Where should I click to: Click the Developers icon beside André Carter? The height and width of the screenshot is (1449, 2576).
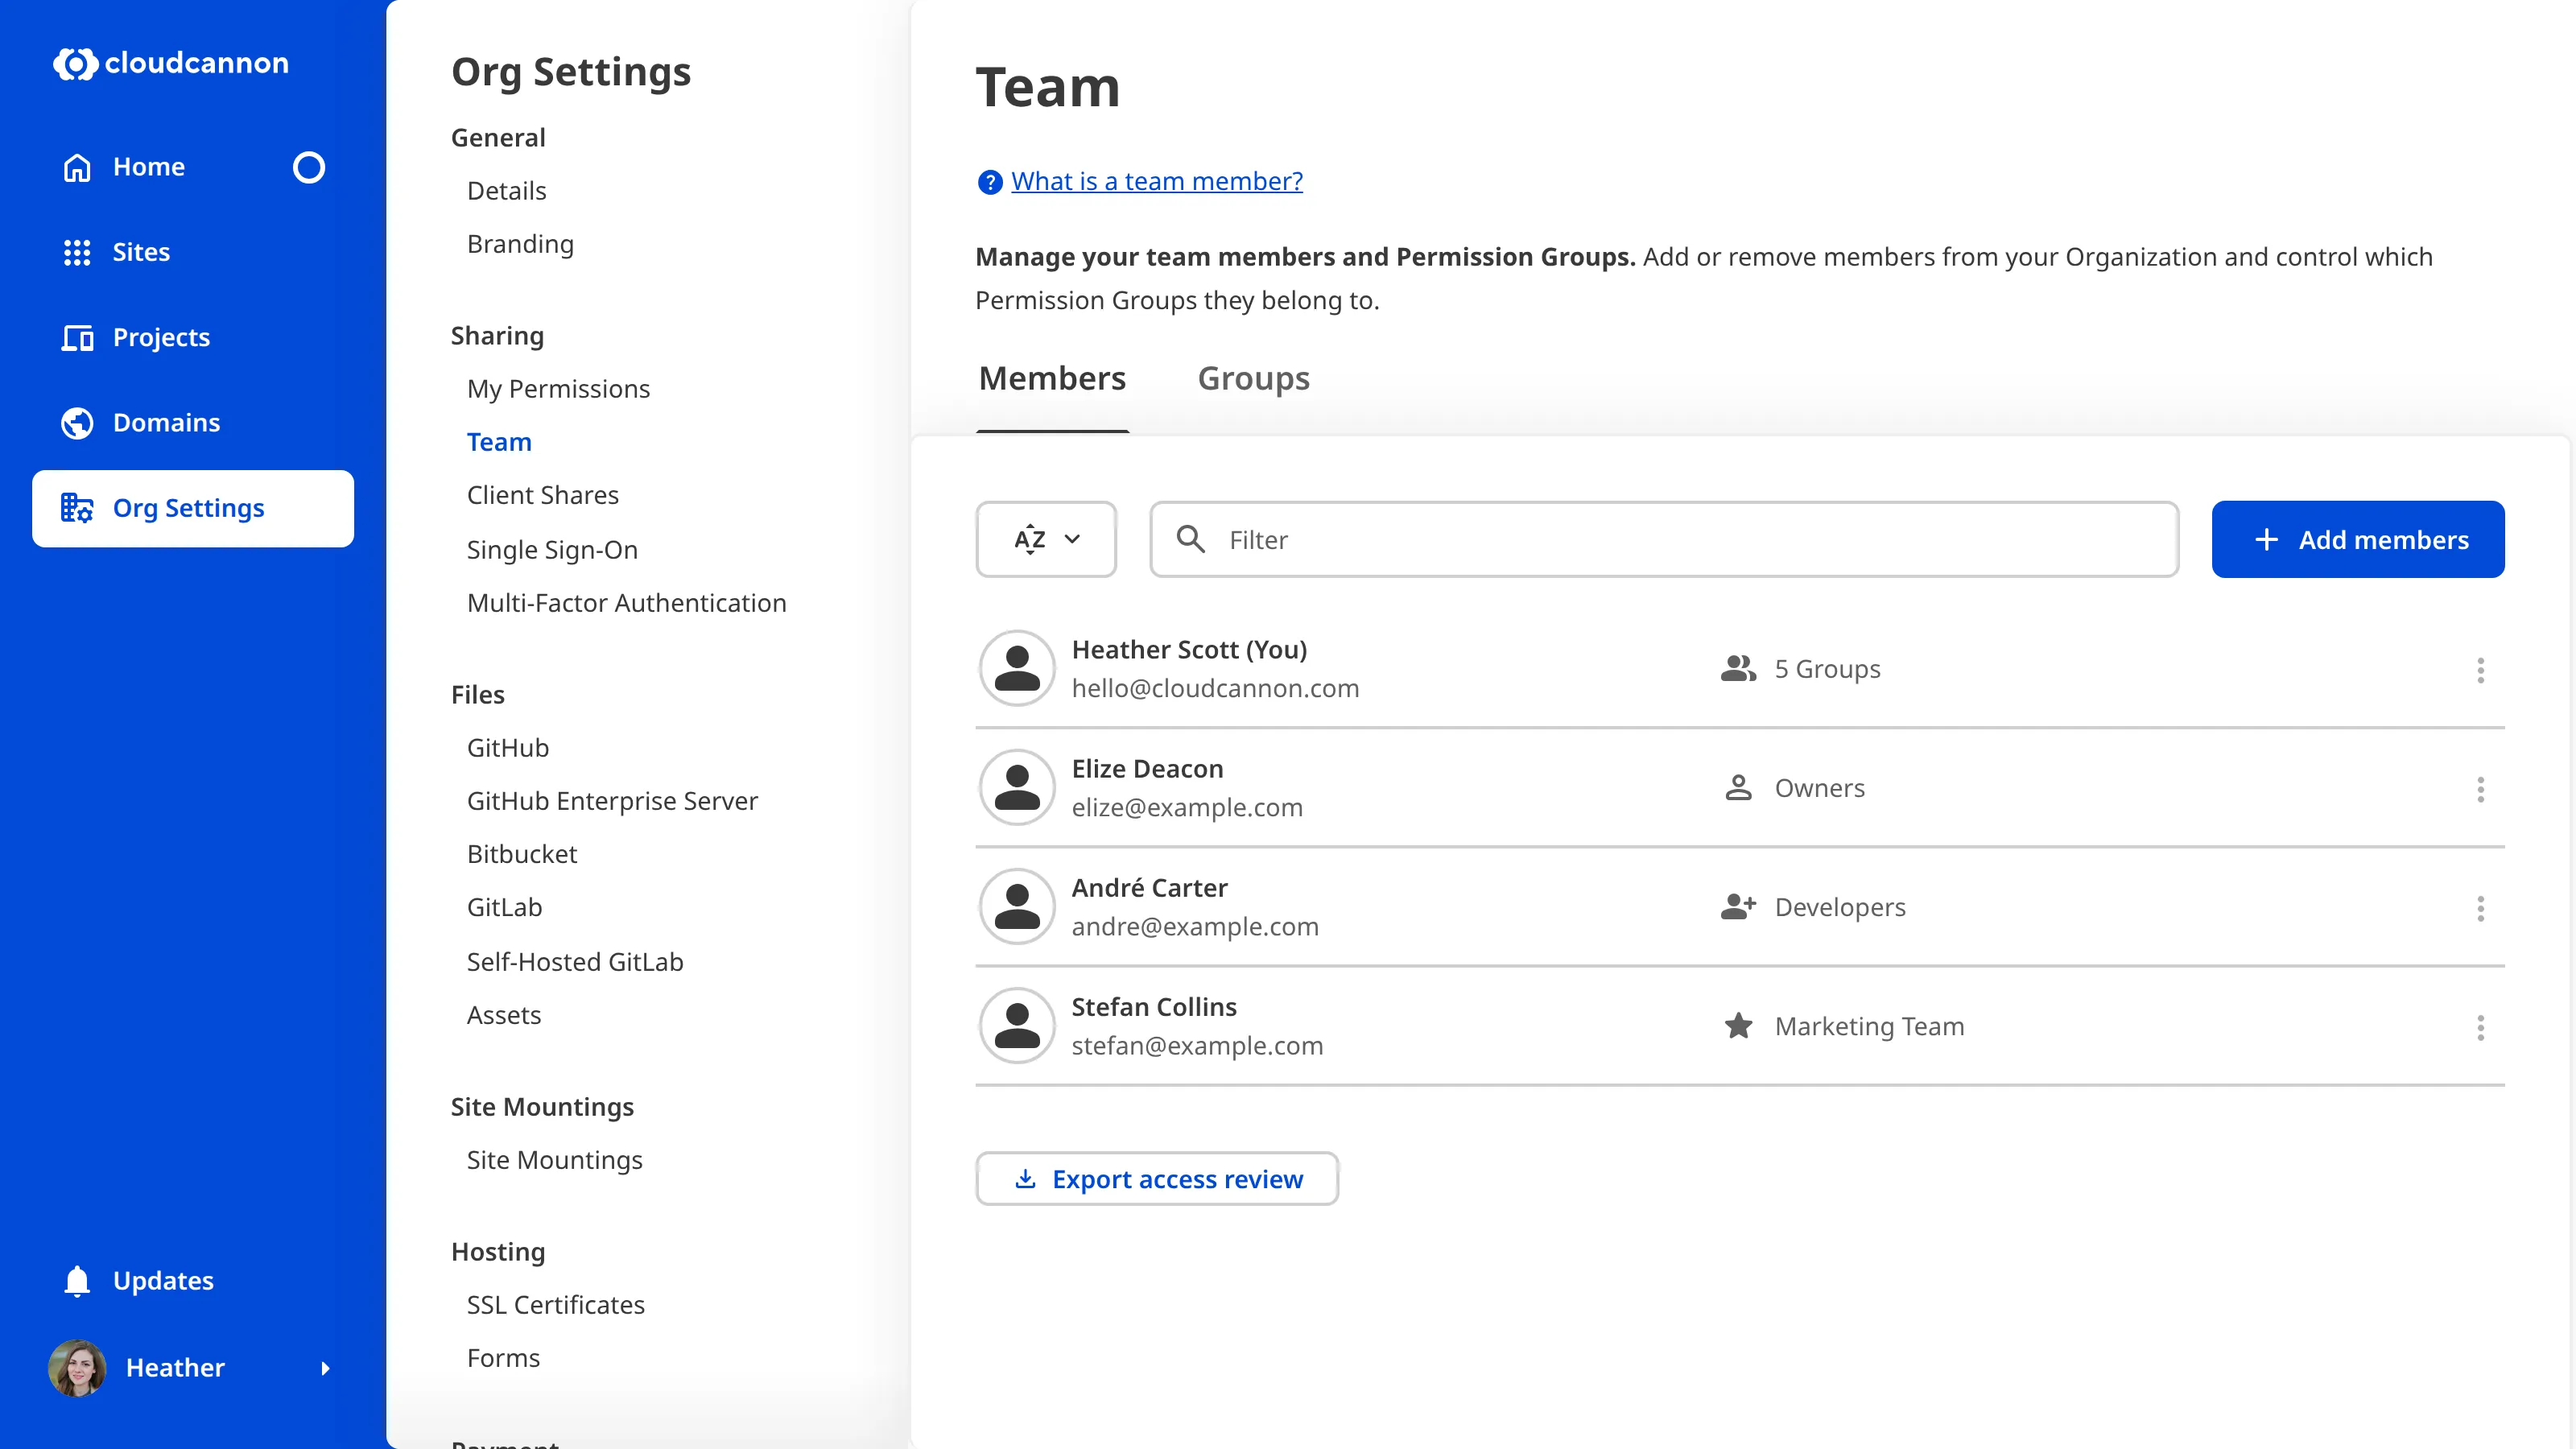coord(1738,907)
